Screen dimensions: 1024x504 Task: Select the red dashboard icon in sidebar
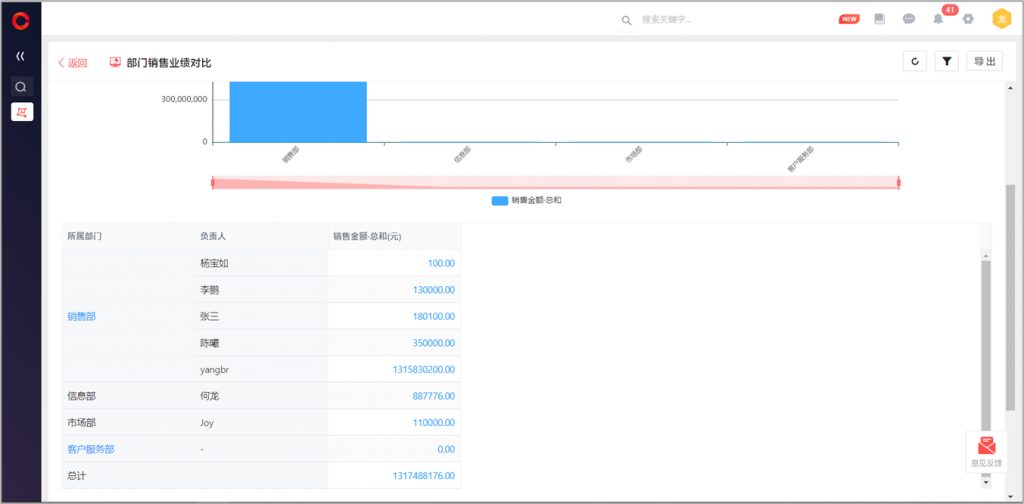pos(21,112)
